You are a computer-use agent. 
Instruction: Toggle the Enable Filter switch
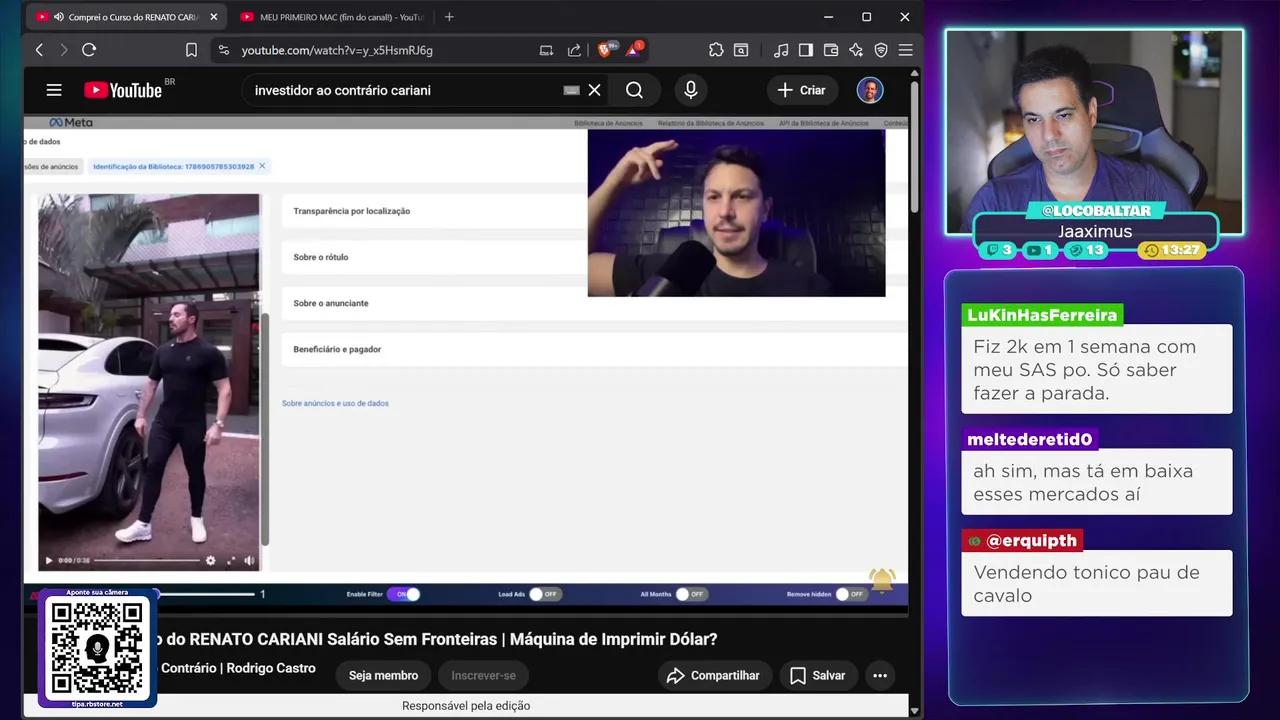tap(404, 594)
